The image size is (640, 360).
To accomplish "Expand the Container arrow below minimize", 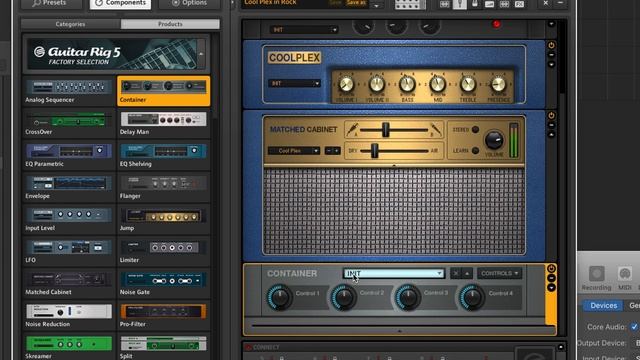I will click(551, 288).
